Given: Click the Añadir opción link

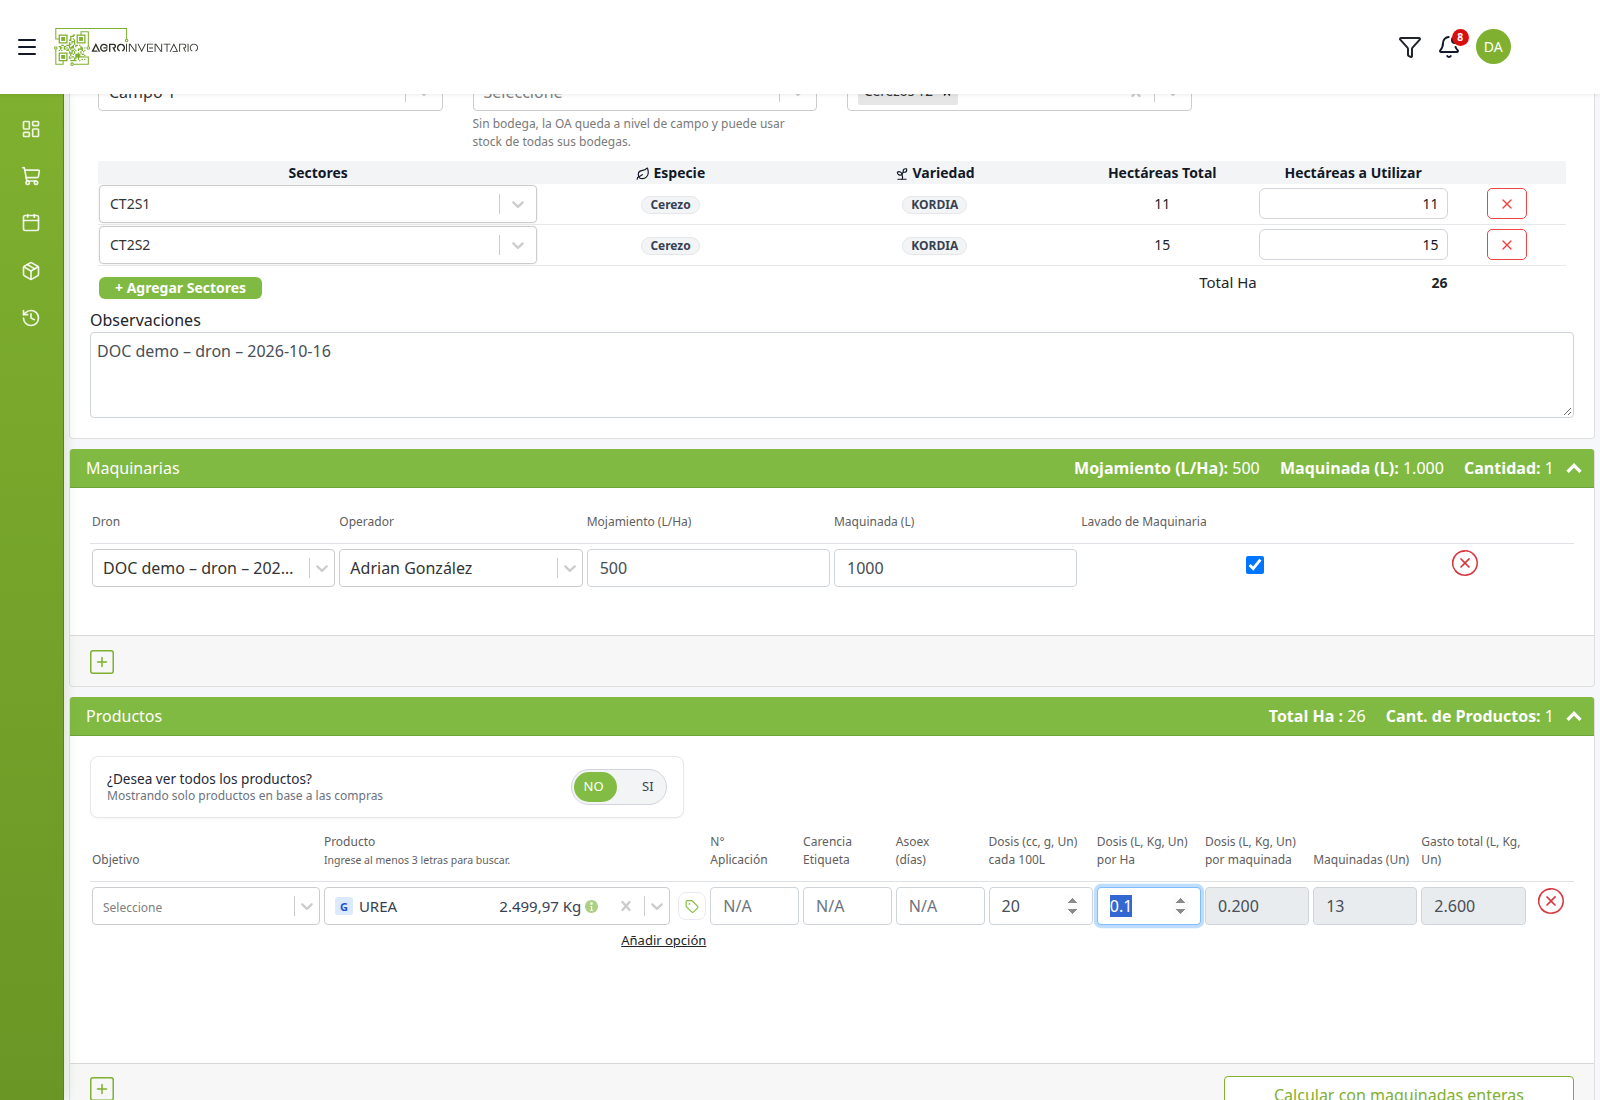Looking at the screenshot, I should point(663,940).
